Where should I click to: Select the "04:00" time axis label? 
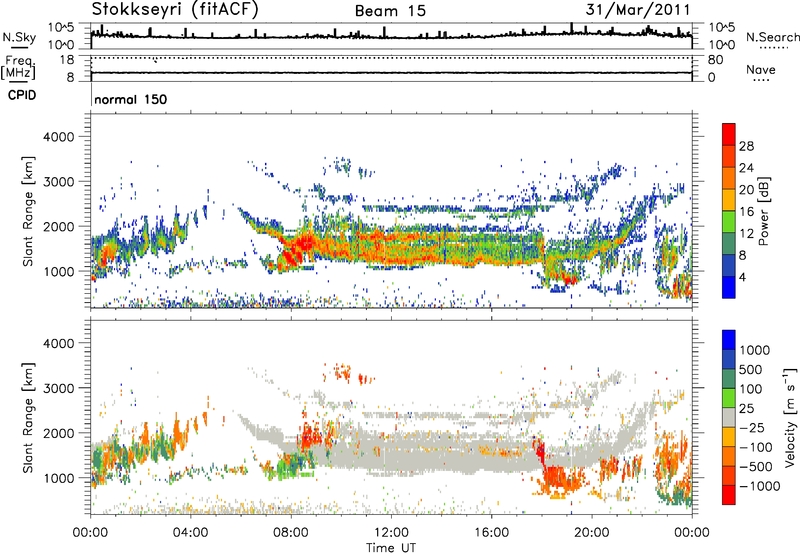point(191,533)
